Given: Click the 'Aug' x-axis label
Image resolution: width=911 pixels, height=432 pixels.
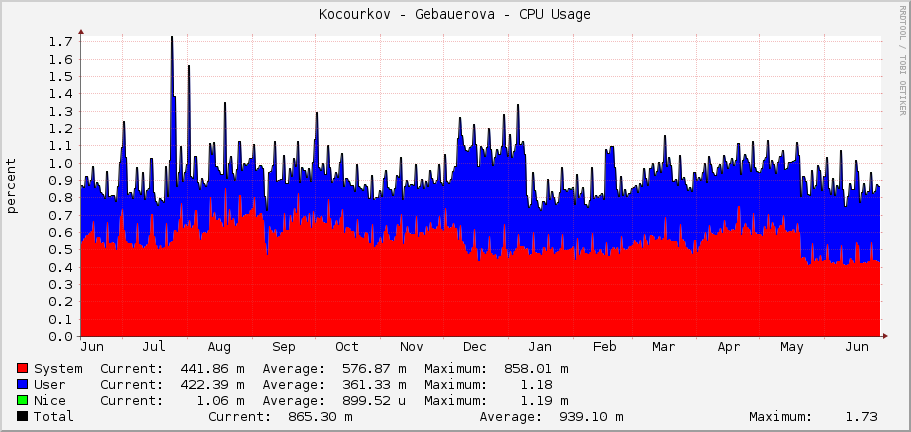Looking at the screenshot, I should (219, 347).
